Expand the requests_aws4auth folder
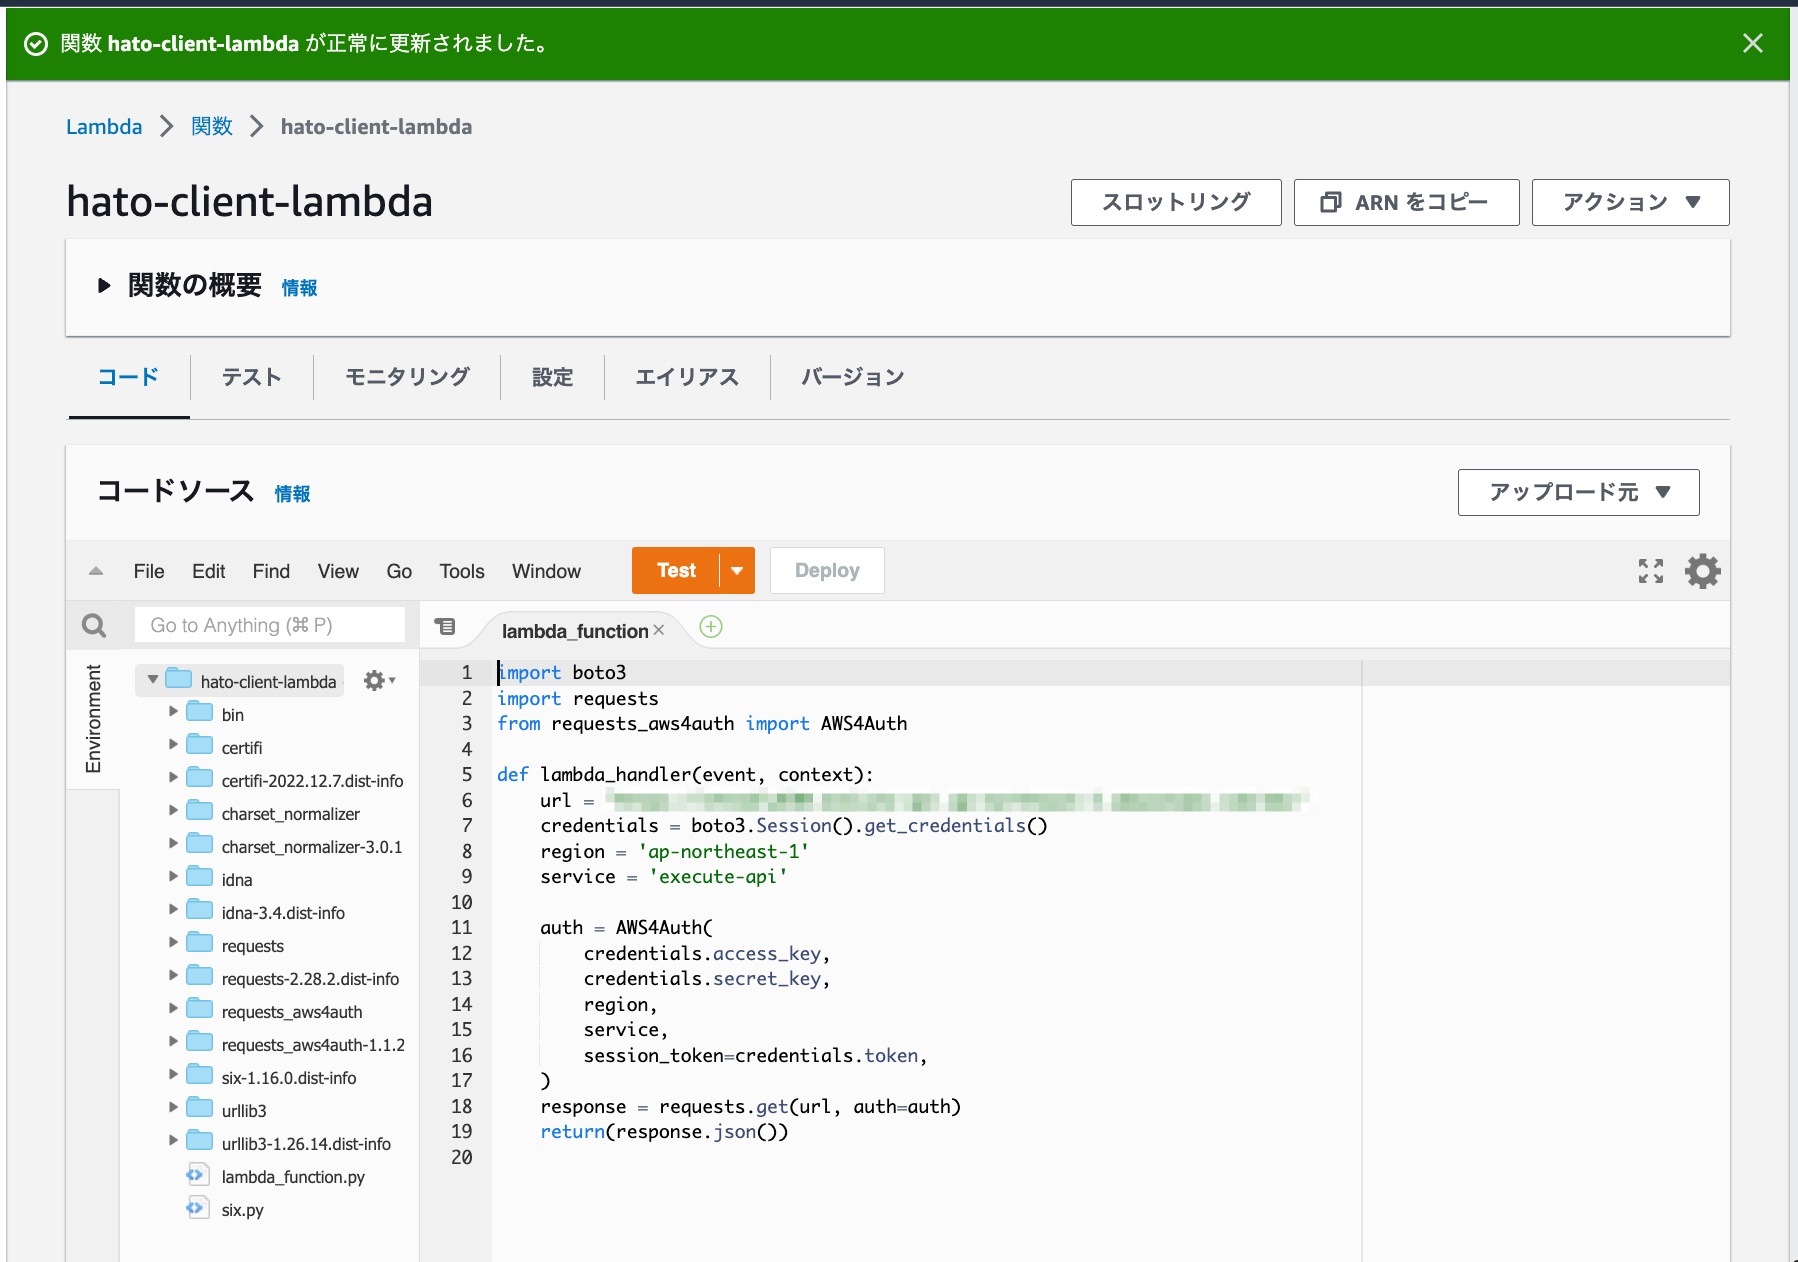The height and width of the screenshot is (1262, 1798). coord(174,1011)
